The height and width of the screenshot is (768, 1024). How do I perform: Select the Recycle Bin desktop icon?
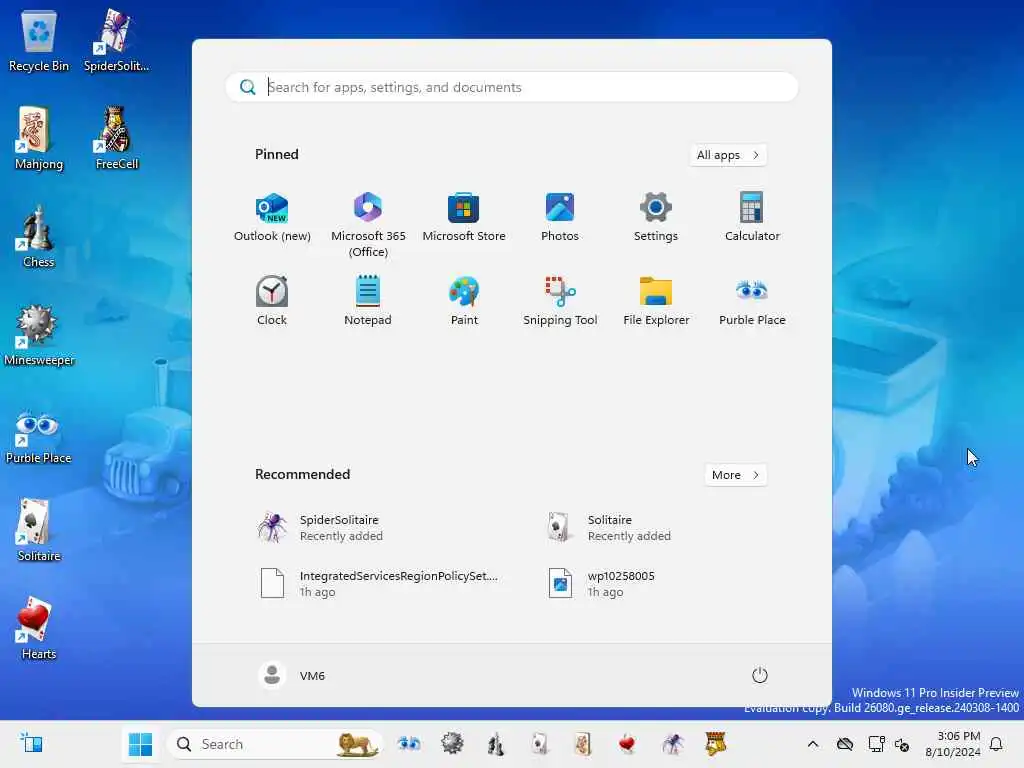coord(39,42)
